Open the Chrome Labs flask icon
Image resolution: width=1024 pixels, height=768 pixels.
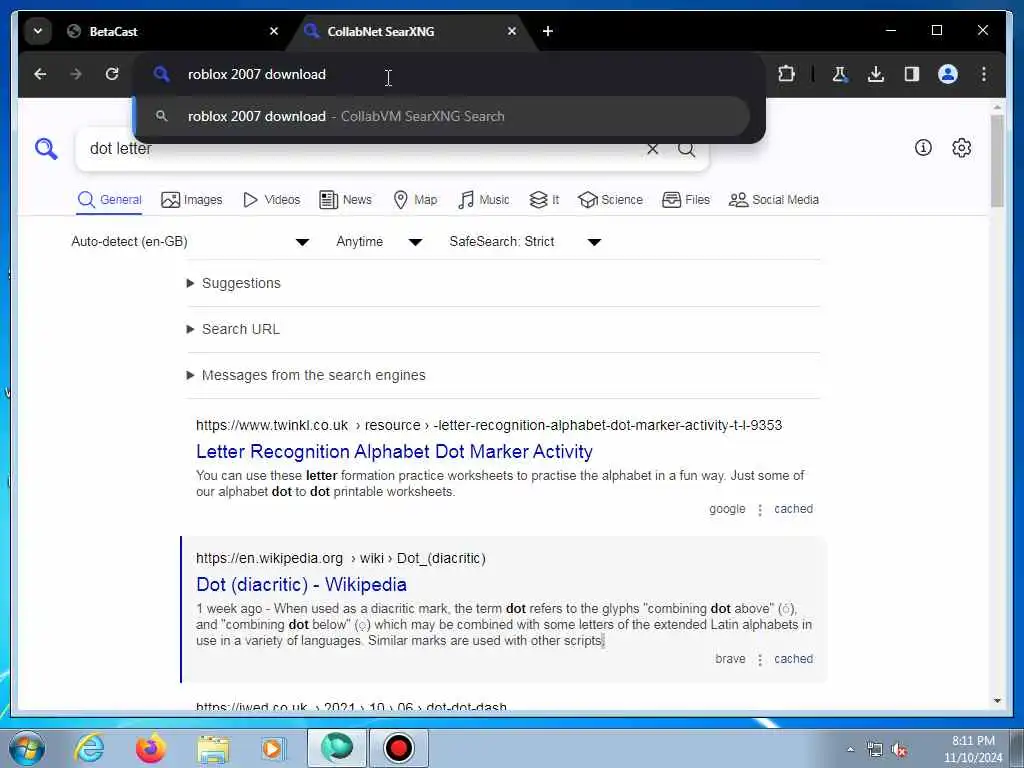click(x=840, y=74)
